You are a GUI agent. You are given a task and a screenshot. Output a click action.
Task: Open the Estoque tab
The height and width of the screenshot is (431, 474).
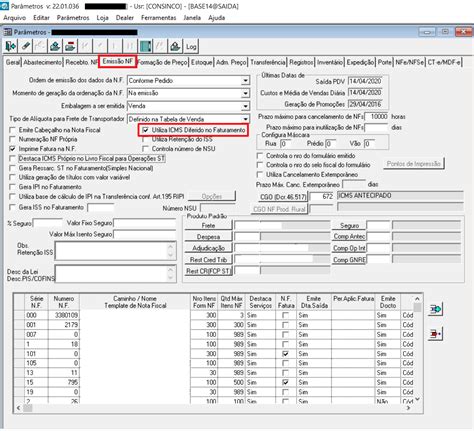click(x=202, y=62)
